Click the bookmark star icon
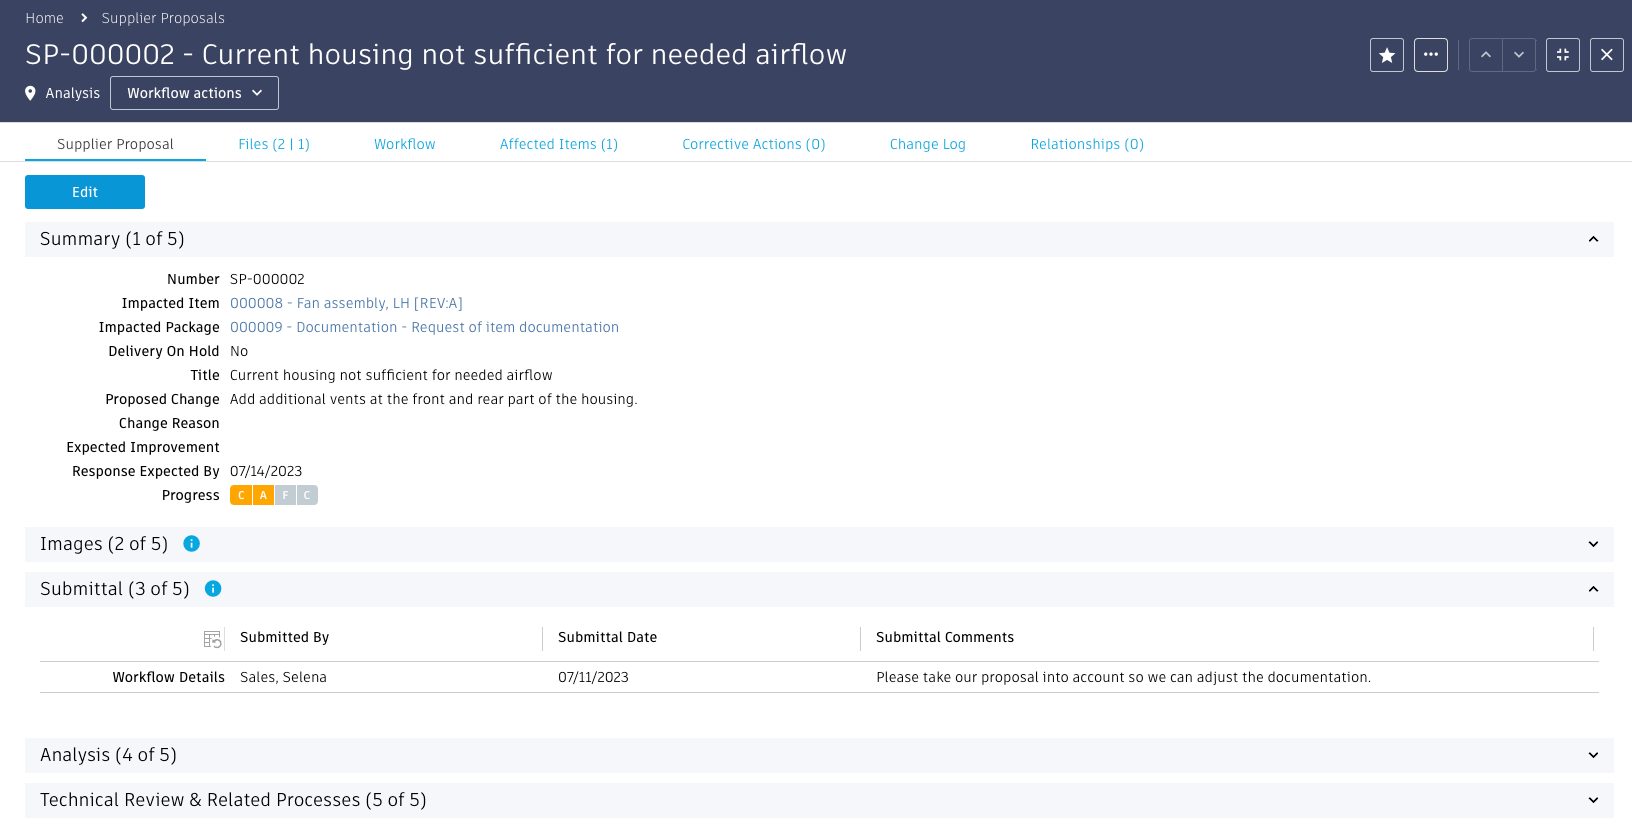Screen dimensions: 1632x828 pyautogui.click(x=1387, y=55)
